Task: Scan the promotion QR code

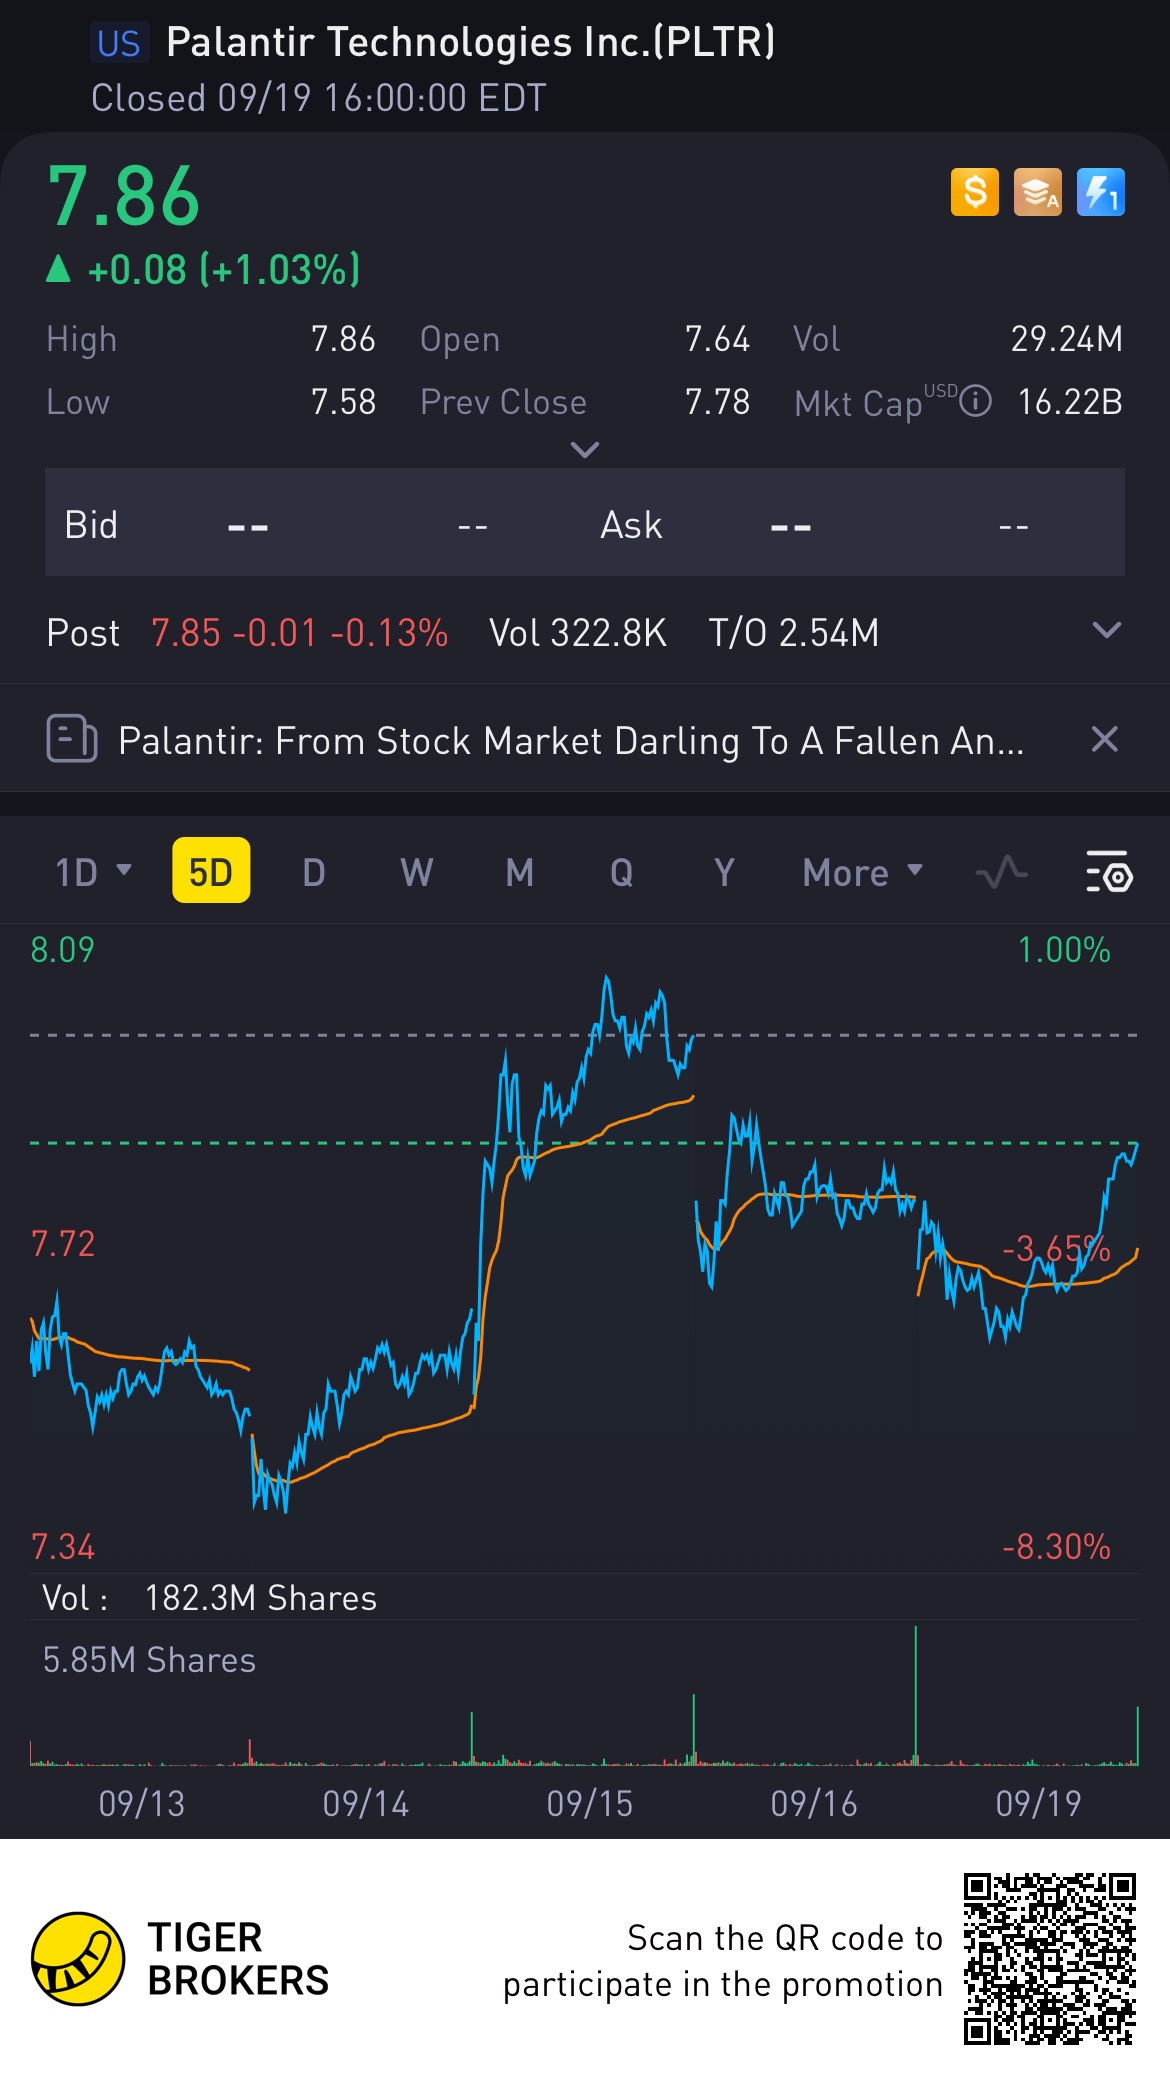Action: pos(1049,1959)
